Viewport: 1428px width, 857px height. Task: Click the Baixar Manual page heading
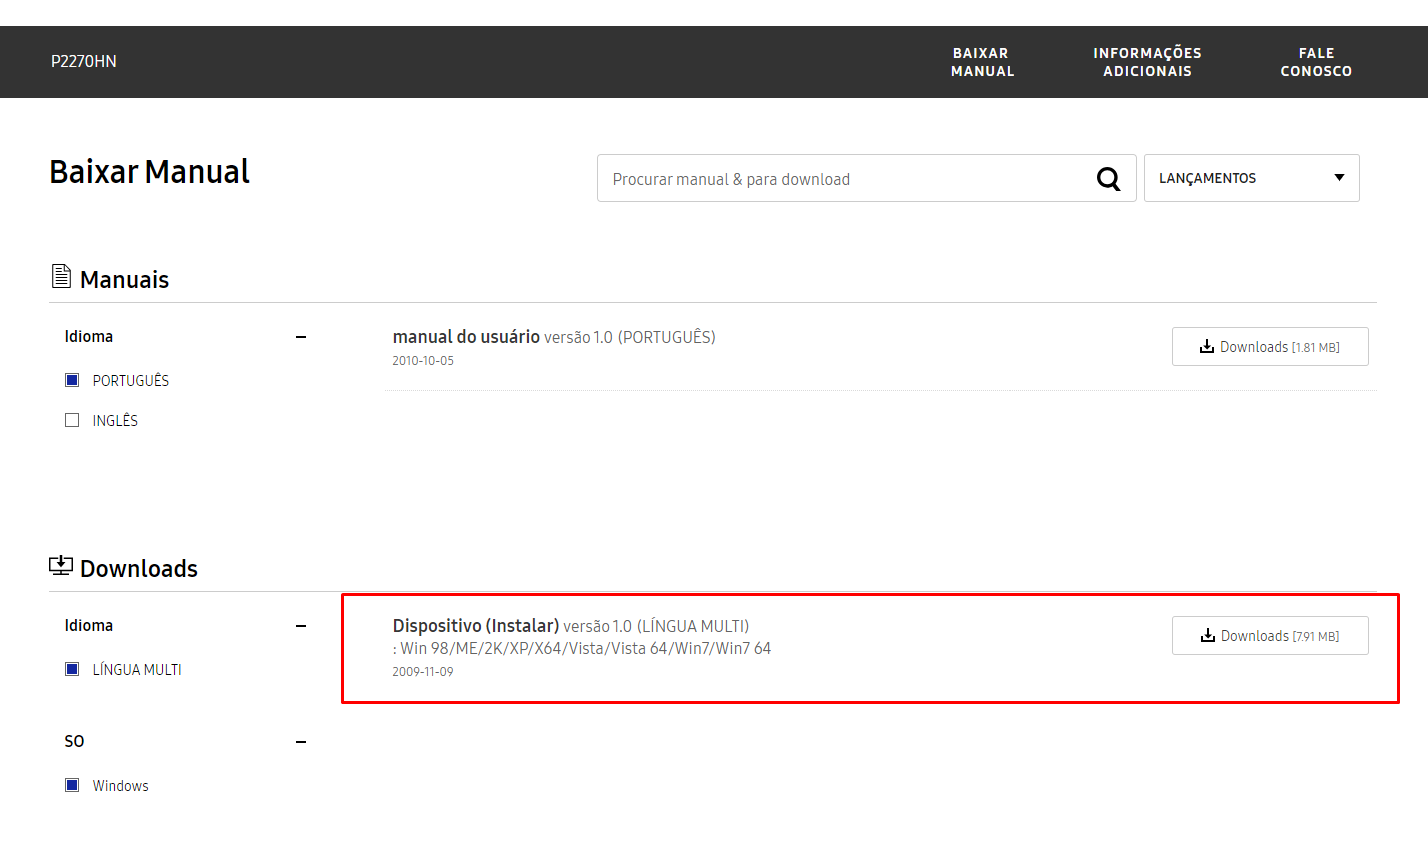(x=149, y=172)
